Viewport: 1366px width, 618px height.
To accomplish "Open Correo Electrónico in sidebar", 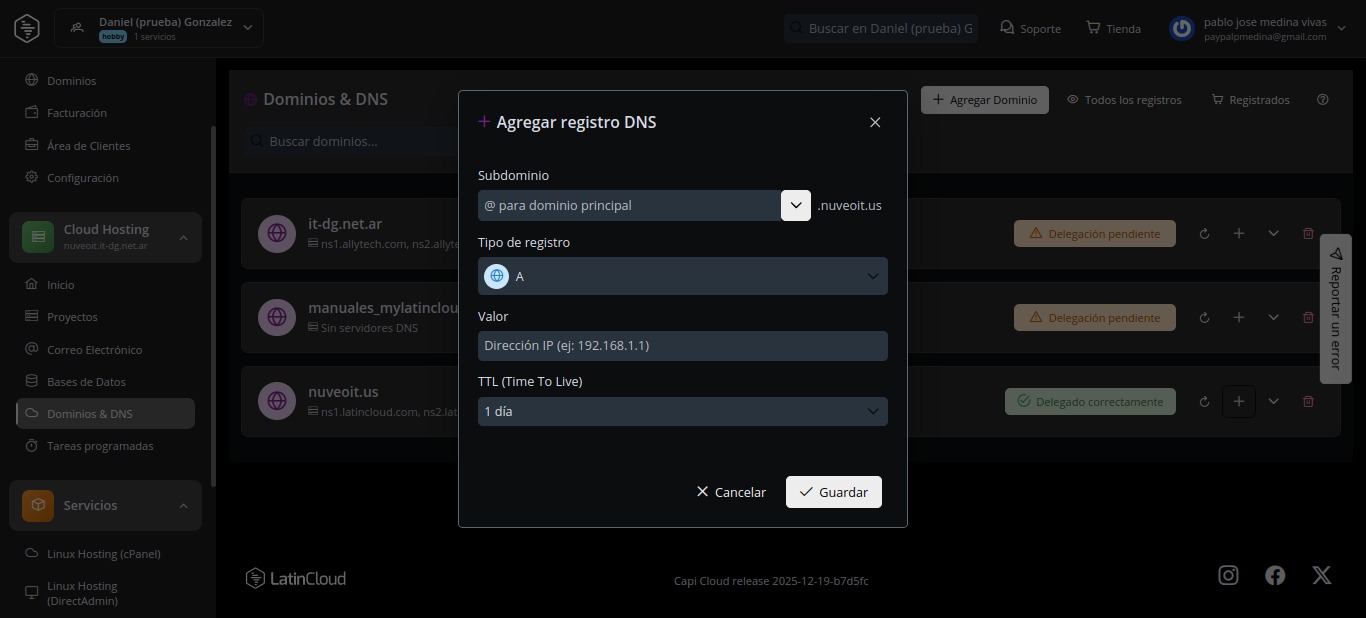I will [94, 350].
